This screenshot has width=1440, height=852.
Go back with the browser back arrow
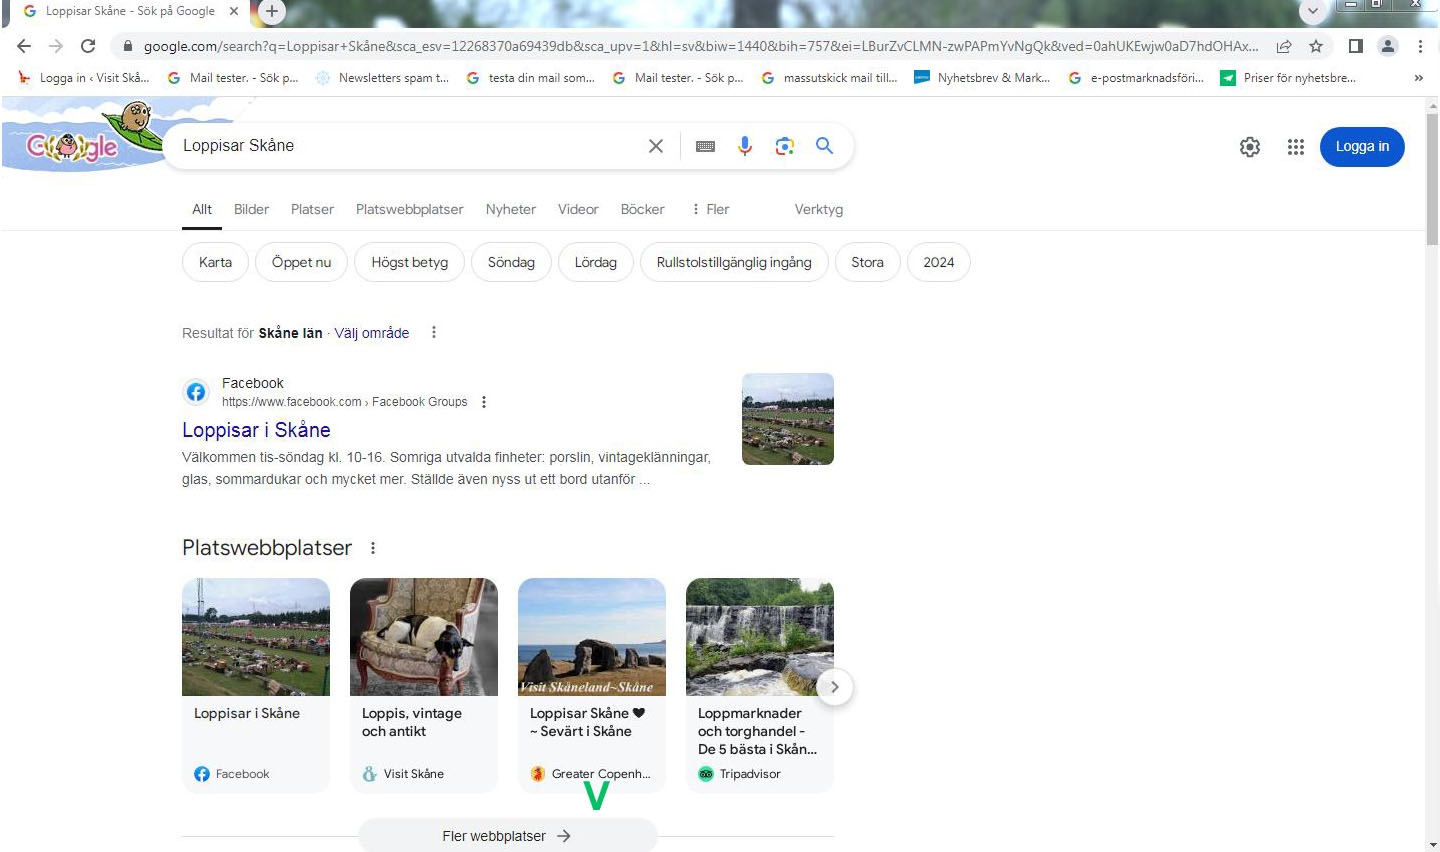(24, 46)
